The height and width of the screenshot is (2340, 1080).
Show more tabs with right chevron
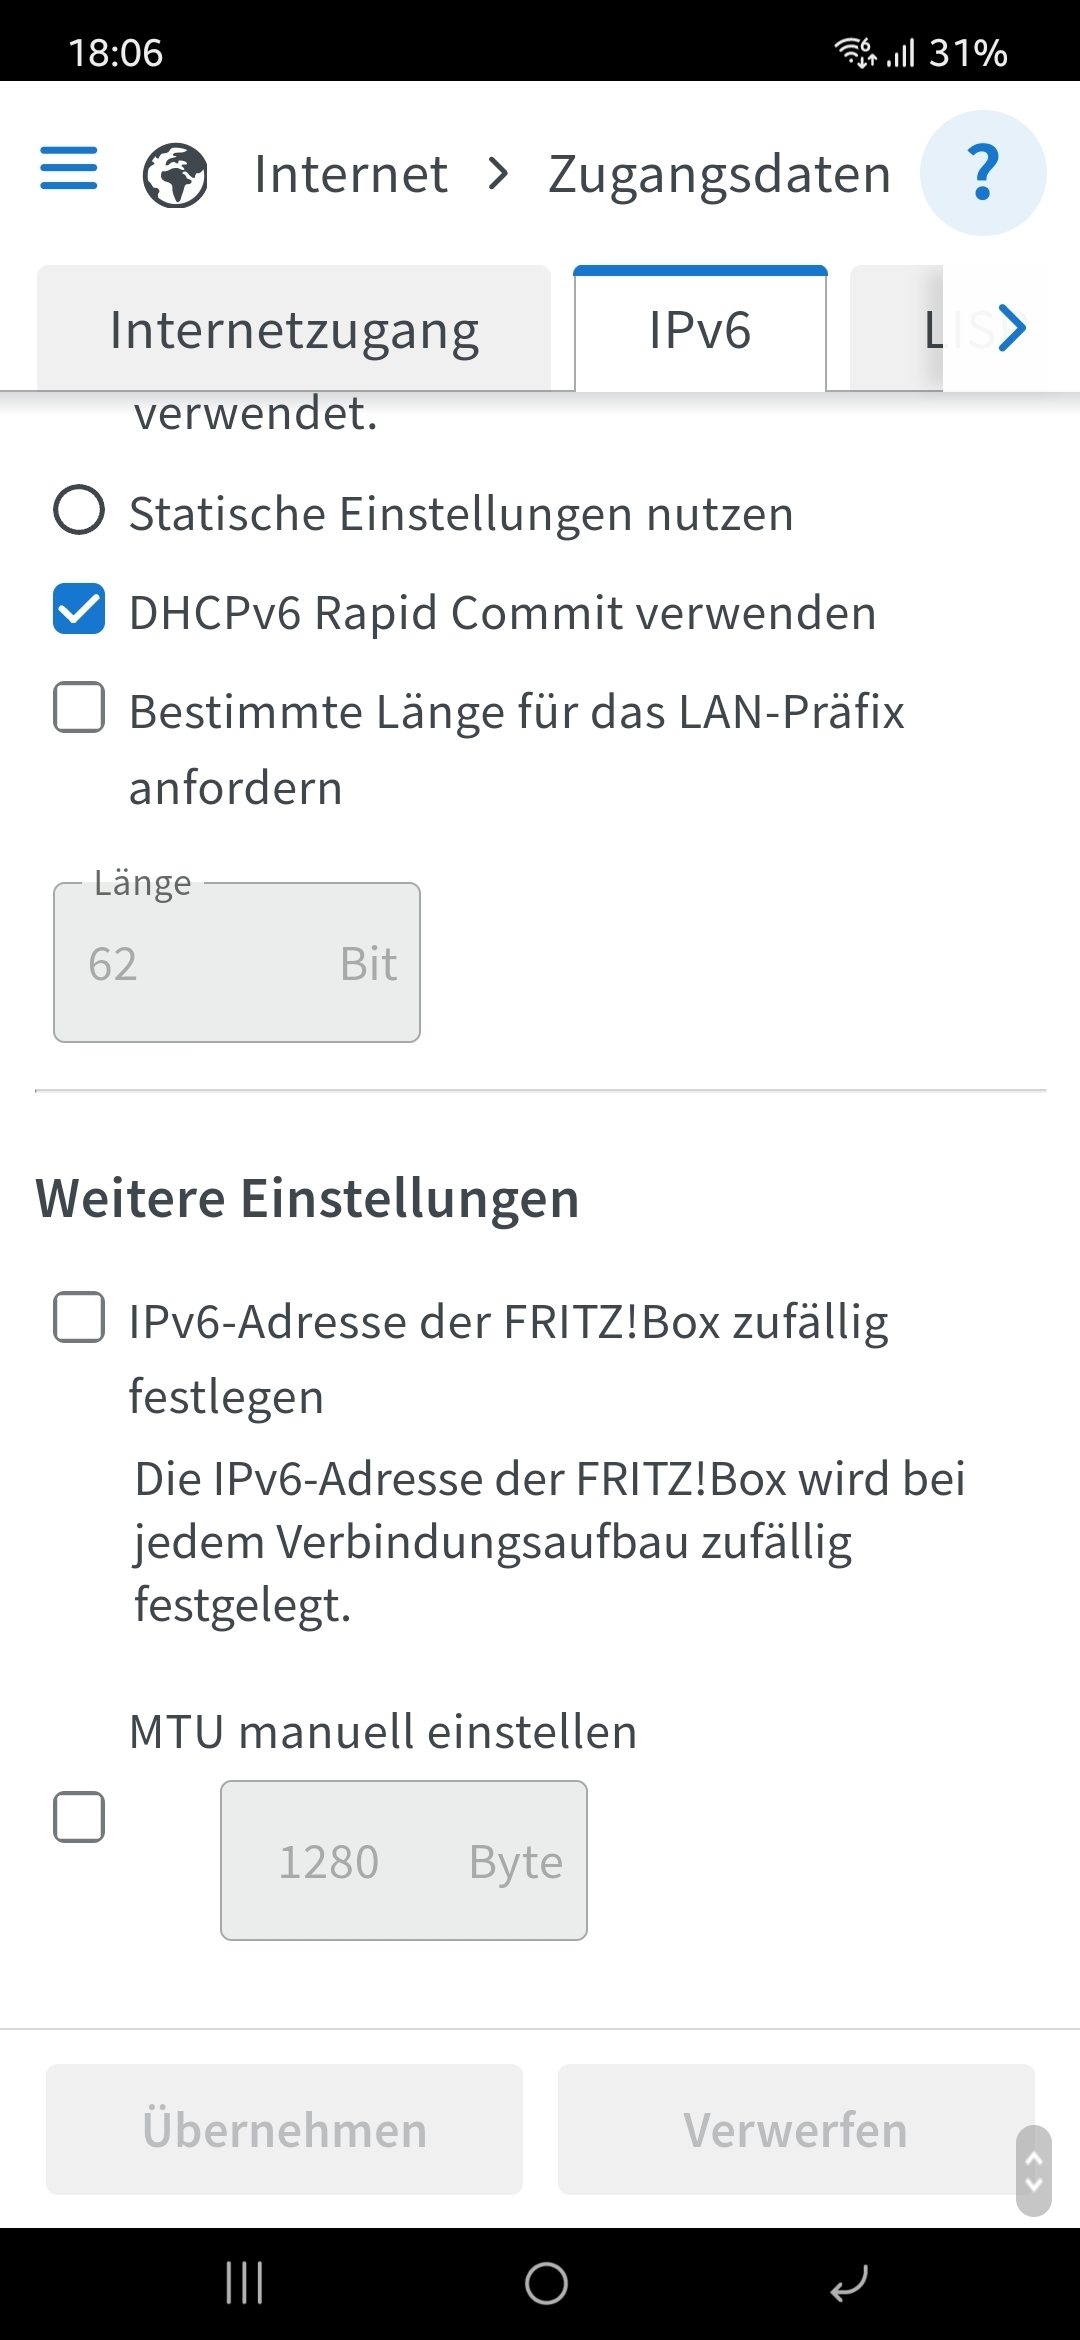(x=1011, y=328)
